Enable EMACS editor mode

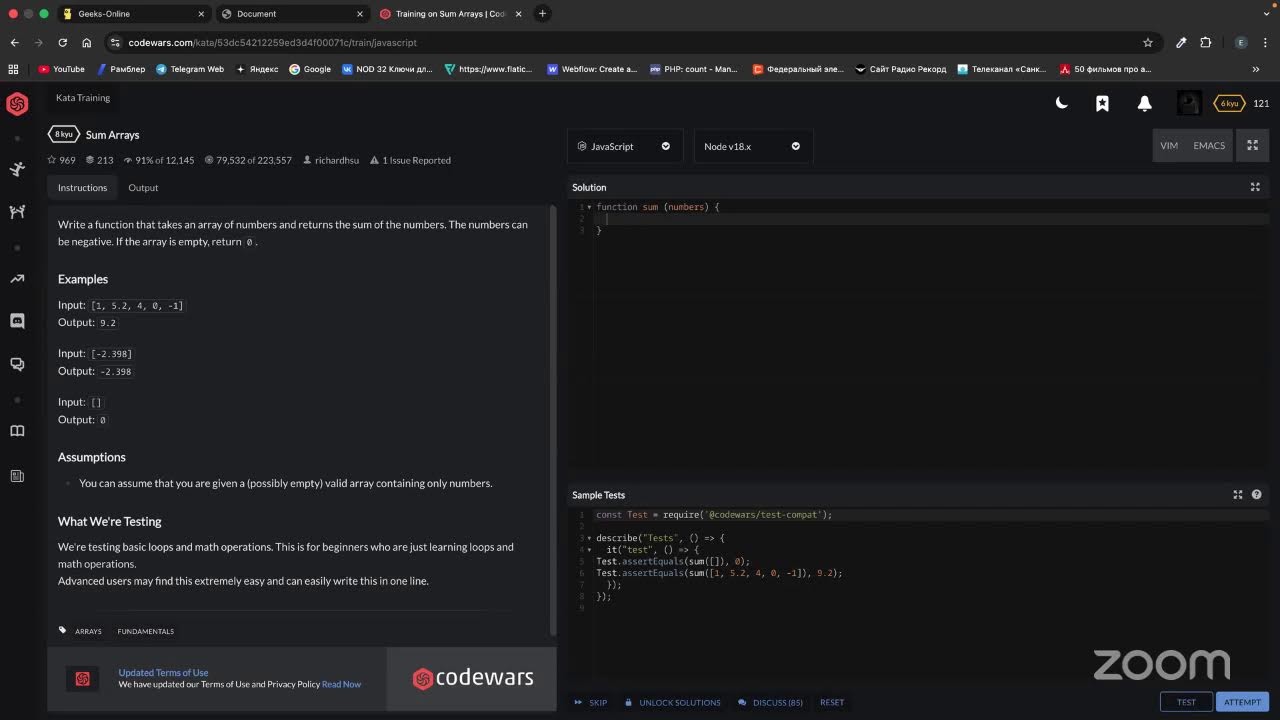pos(1209,145)
